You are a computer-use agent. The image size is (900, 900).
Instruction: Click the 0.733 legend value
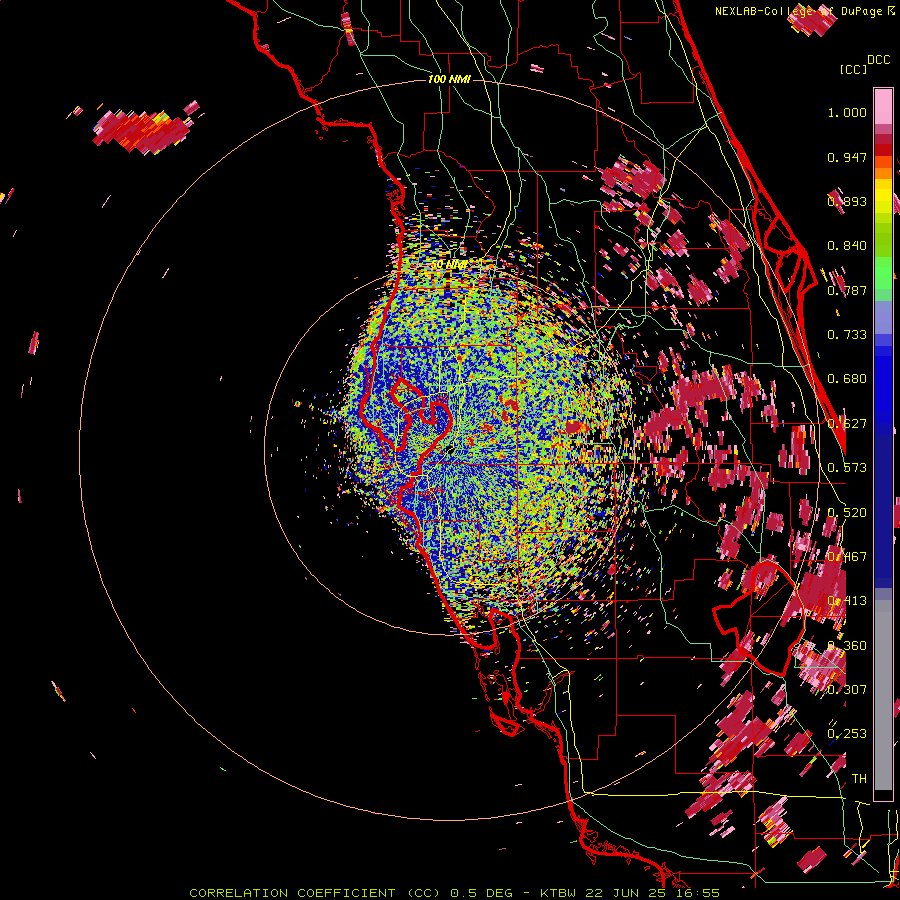(847, 335)
